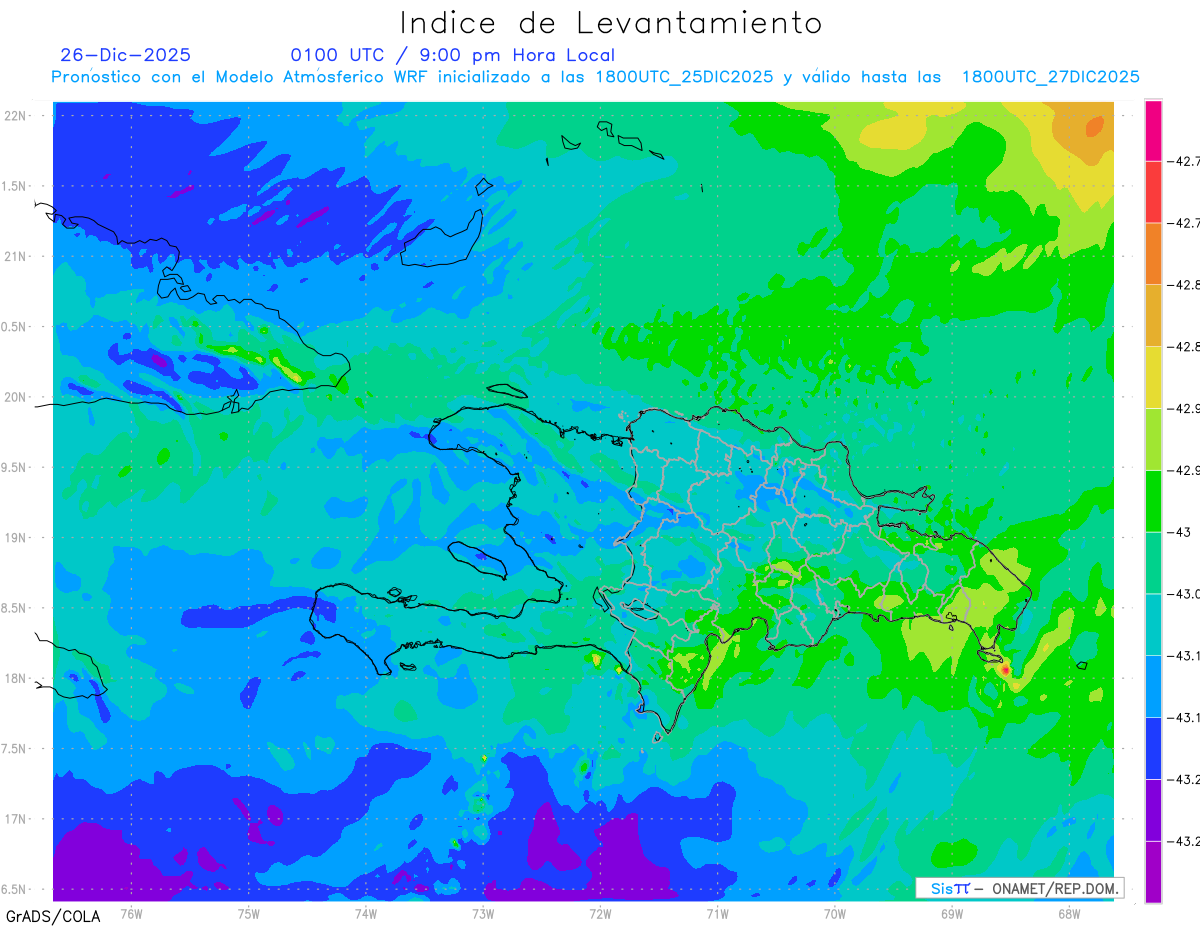The width and height of the screenshot is (1200, 927).
Task: Click the 'Pronostico con el Modelo Atmosferico WRF' line
Action: coord(595,77)
